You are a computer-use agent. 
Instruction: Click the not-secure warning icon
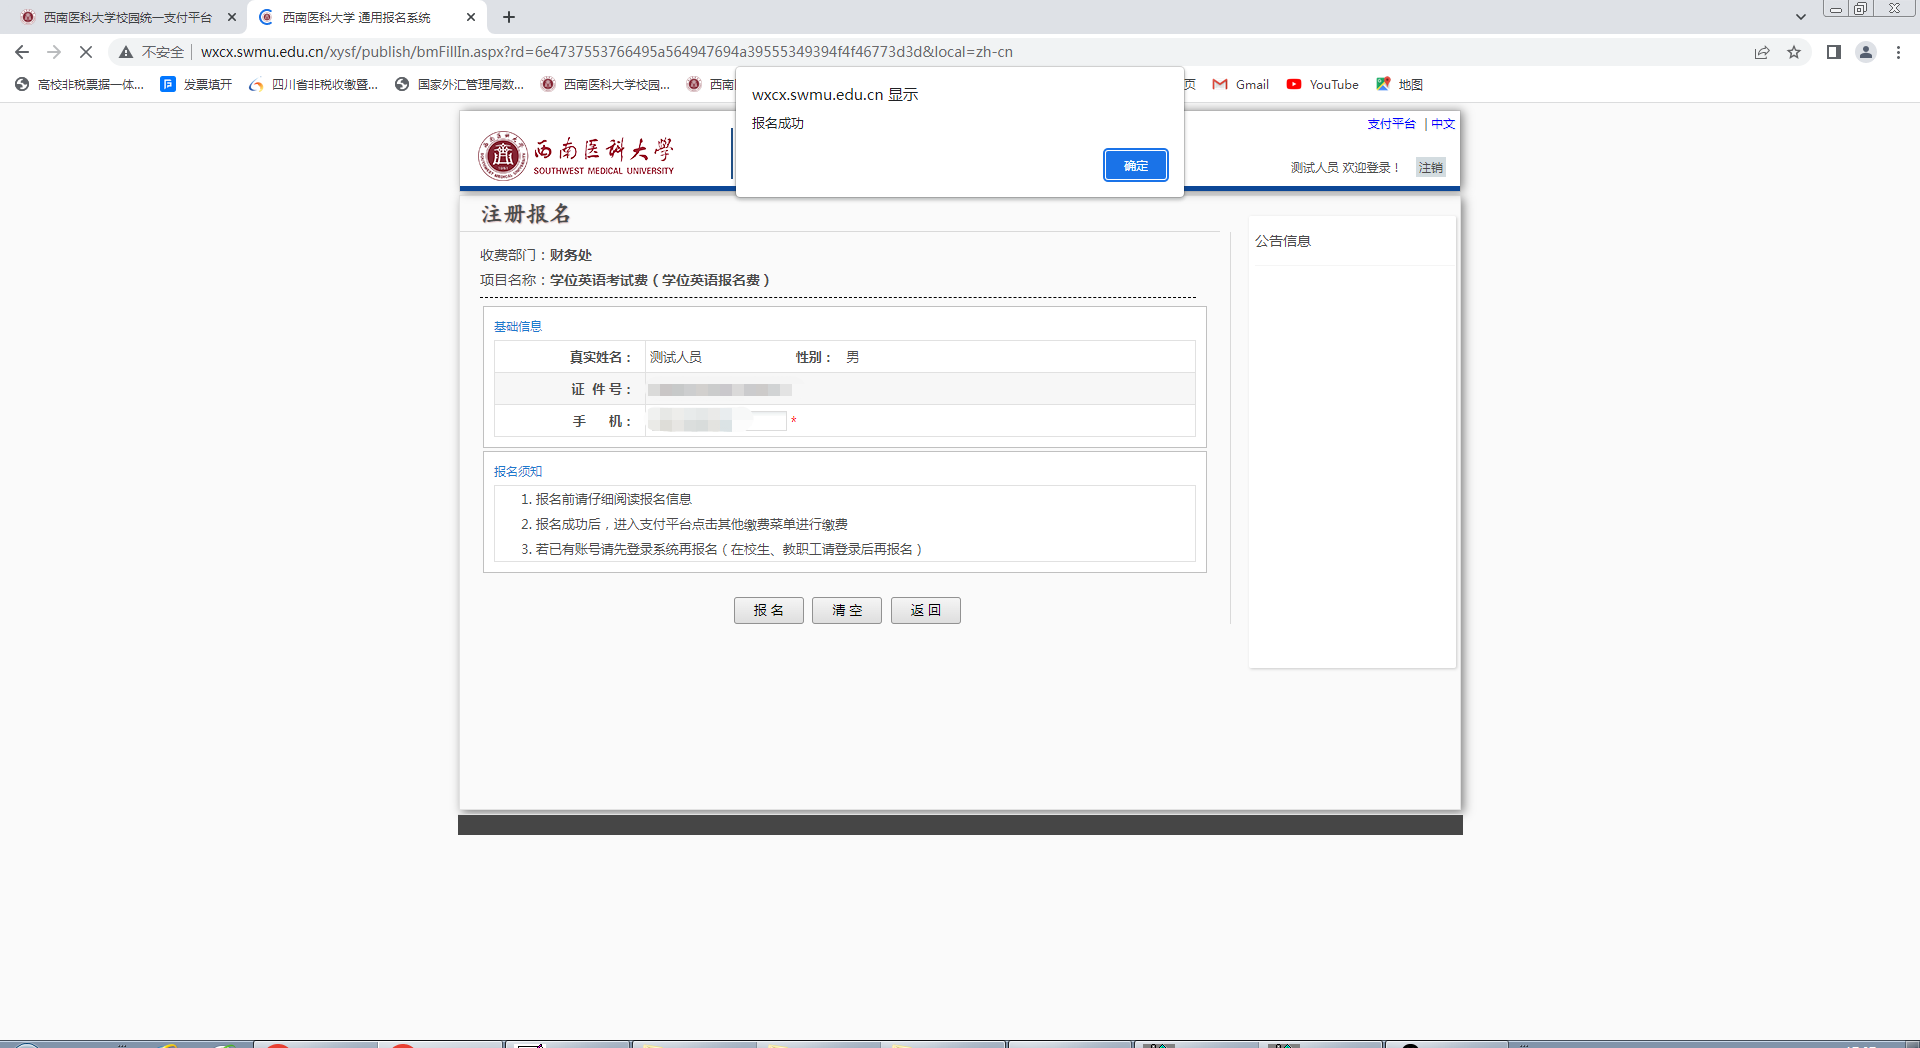(x=126, y=52)
